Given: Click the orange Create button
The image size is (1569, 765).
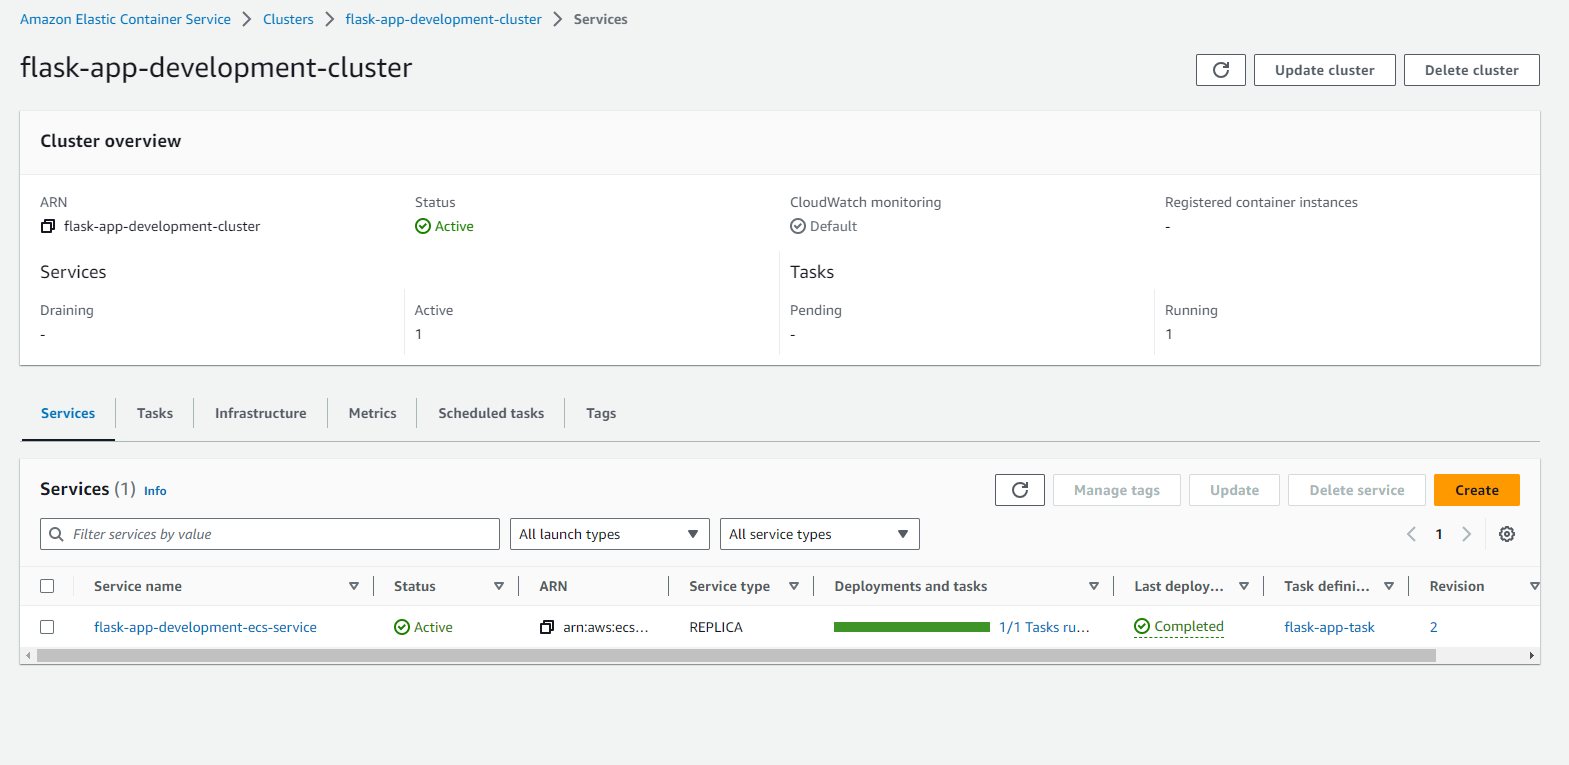Looking at the screenshot, I should (1477, 490).
